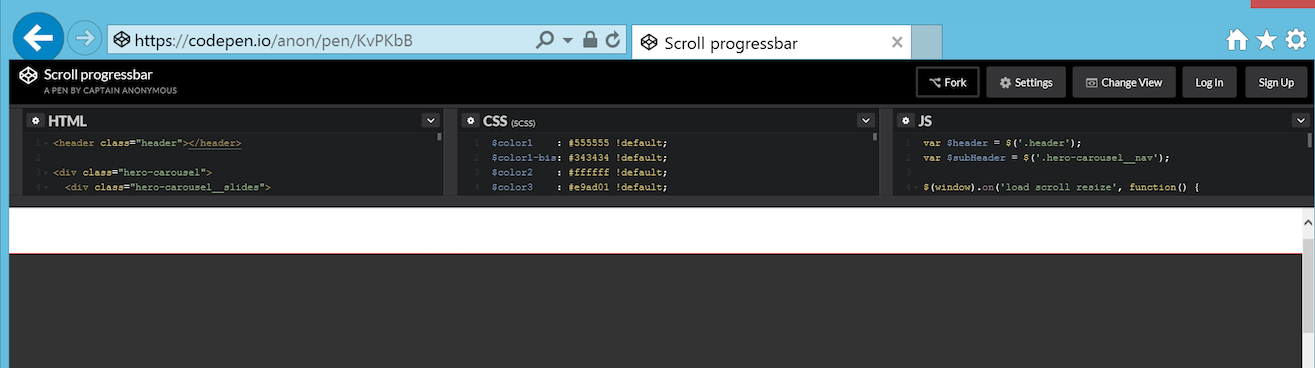Click the codepen.io URL address field
The height and width of the screenshot is (368, 1315).
coord(320,40)
